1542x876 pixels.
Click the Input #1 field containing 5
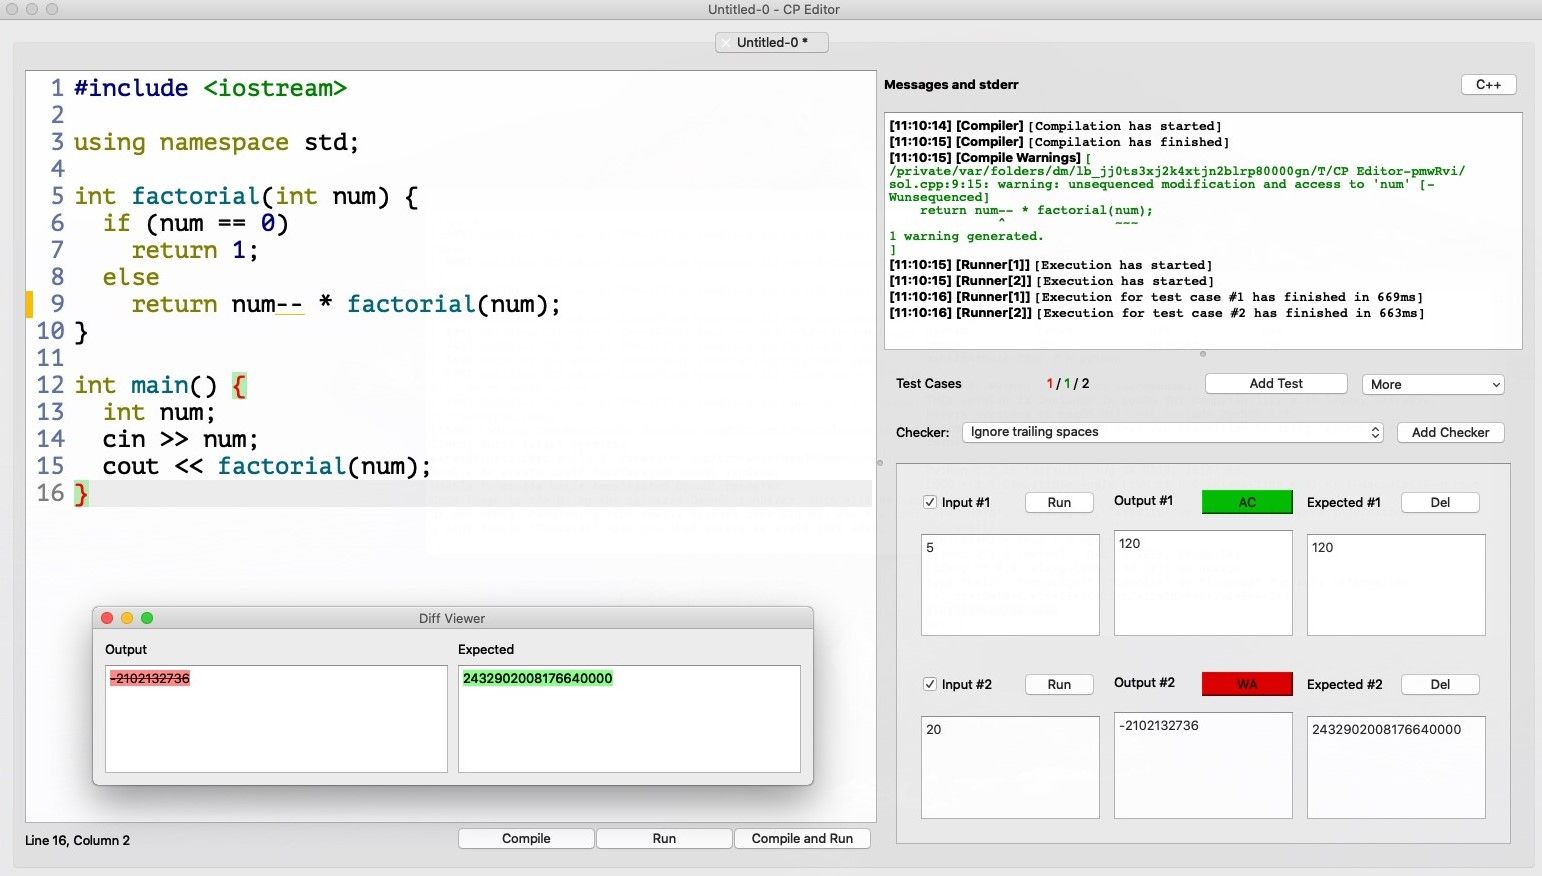pos(1010,585)
